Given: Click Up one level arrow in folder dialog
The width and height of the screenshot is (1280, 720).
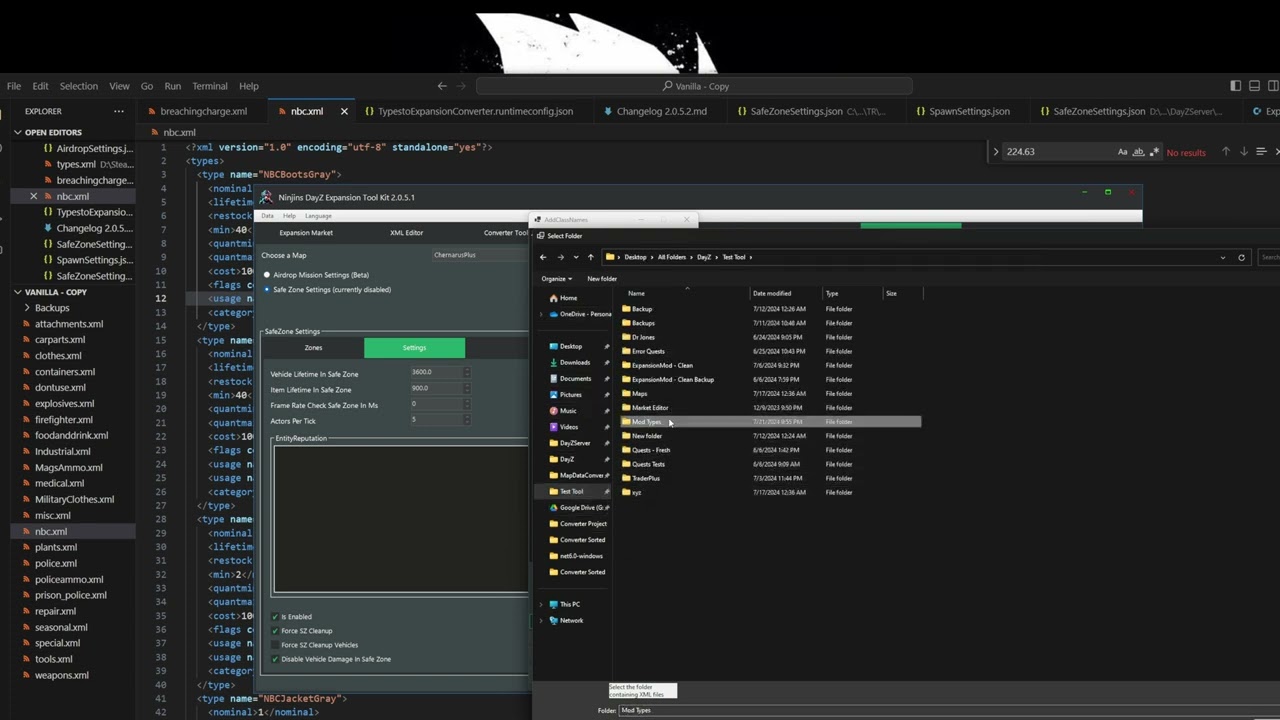Looking at the screenshot, I should click(x=590, y=257).
